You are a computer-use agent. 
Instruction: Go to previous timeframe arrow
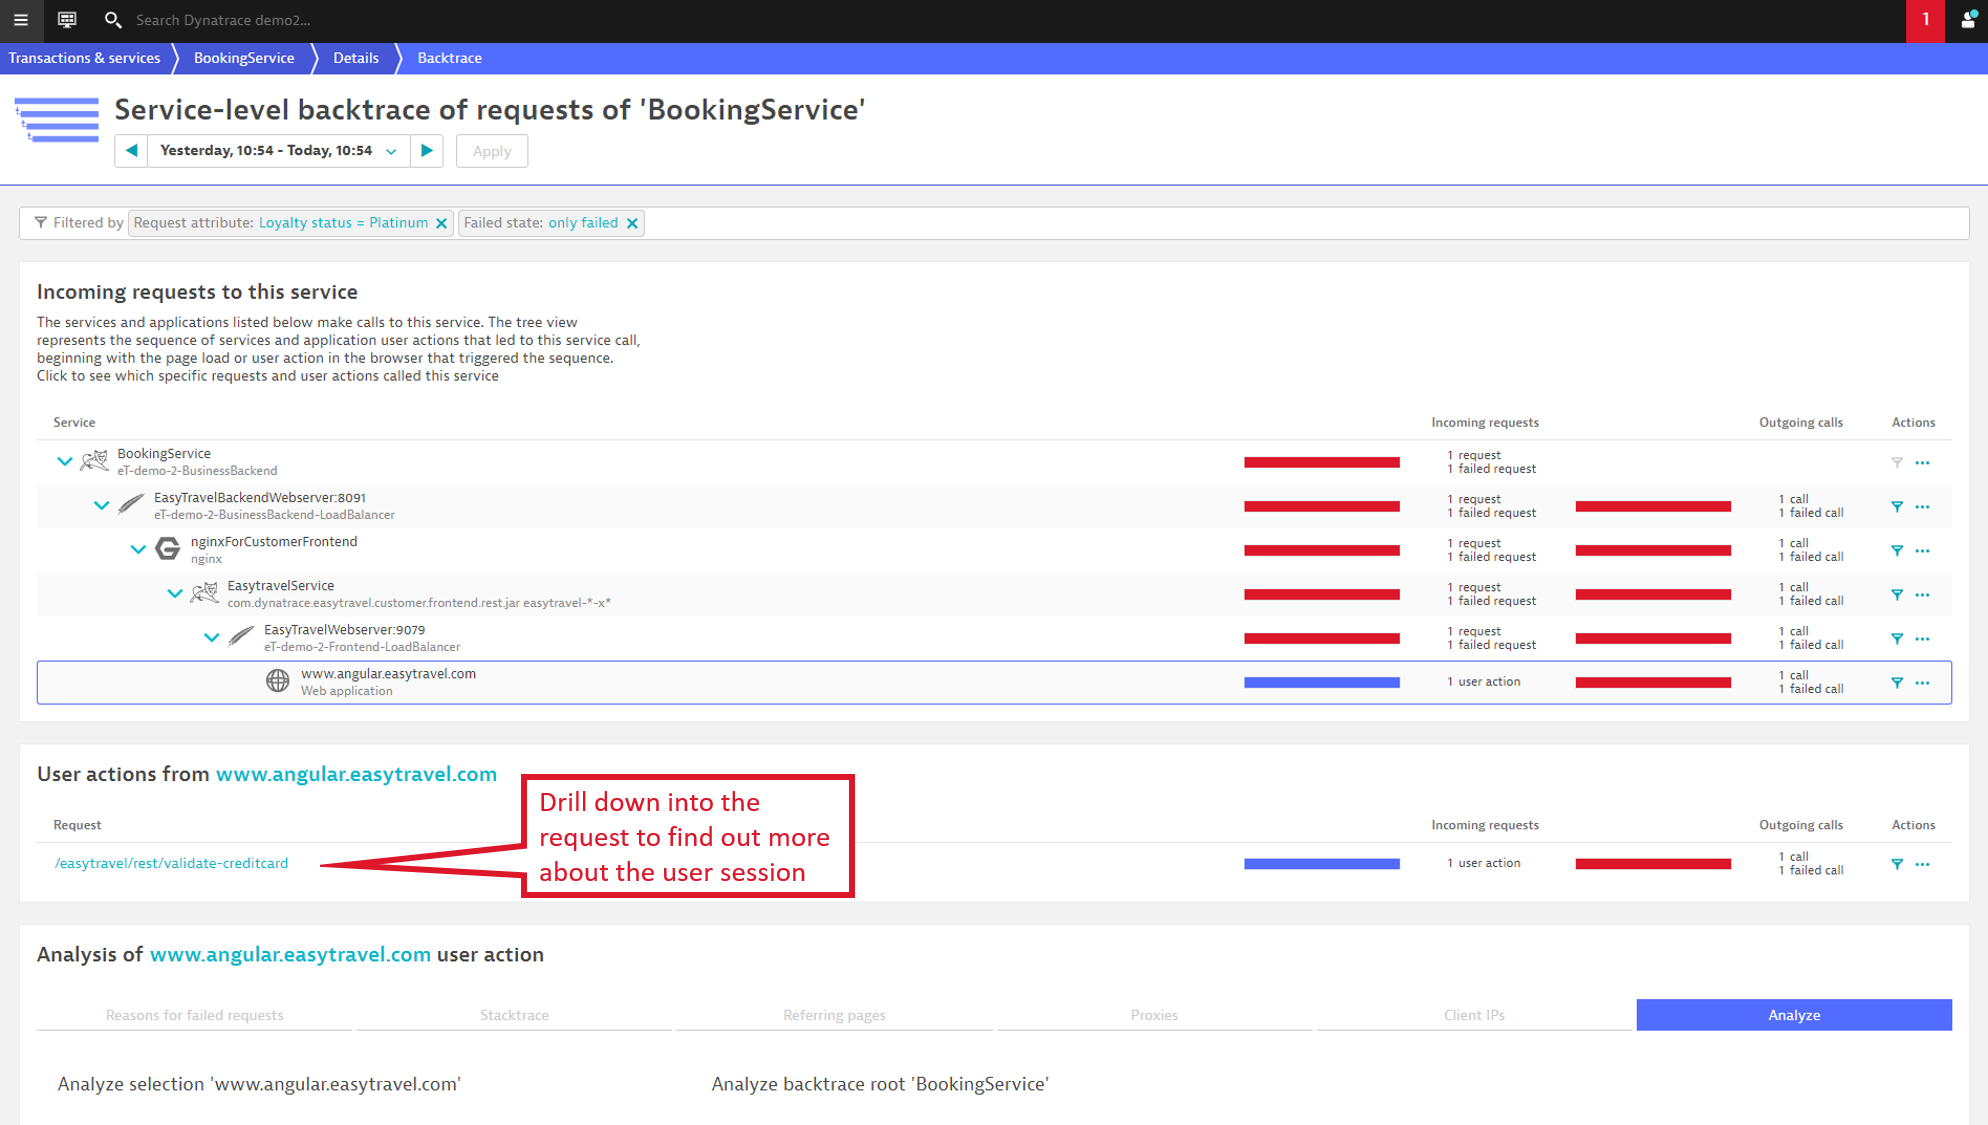click(x=131, y=151)
